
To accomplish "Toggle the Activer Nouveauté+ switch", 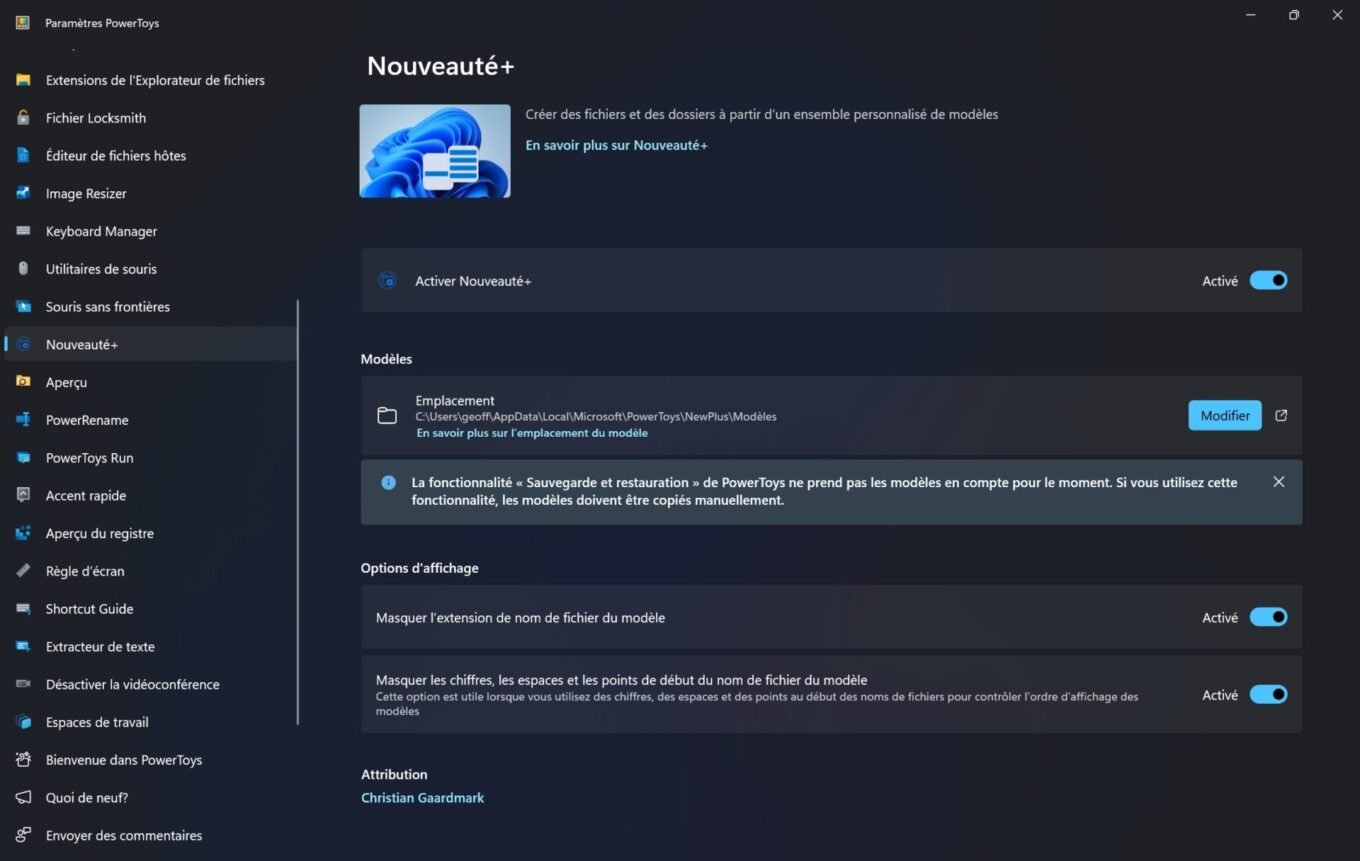I will point(1268,281).
